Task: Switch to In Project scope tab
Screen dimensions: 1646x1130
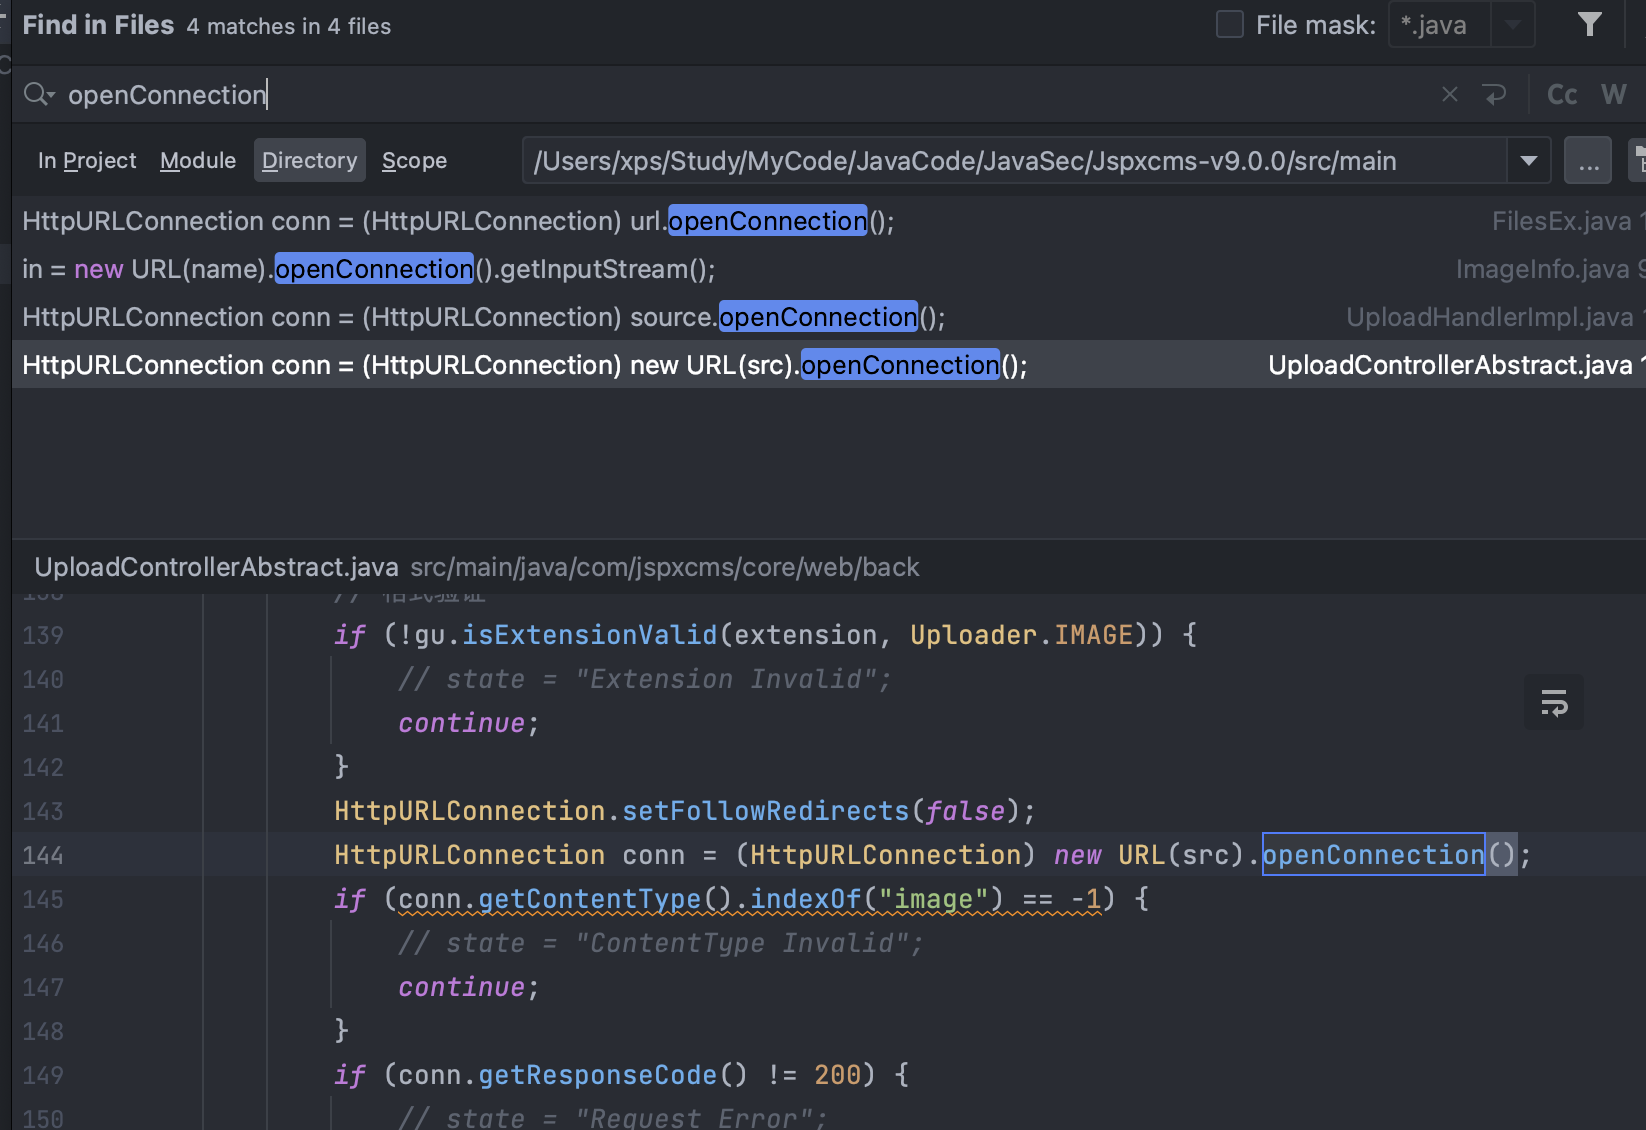Action: pyautogui.click(x=87, y=161)
